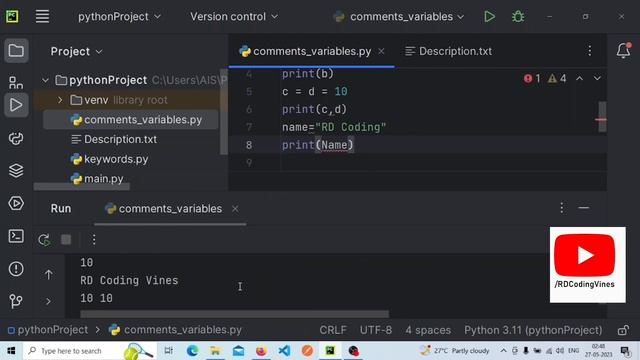Viewport: 640px width, 360px height.
Task: Hide the Run tool window with the dash icon
Action: click(584, 208)
